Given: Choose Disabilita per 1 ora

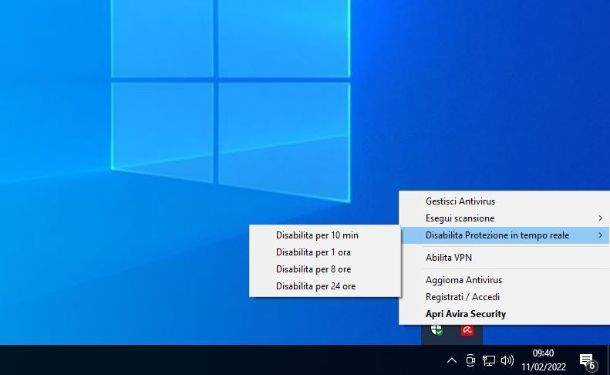Looking at the screenshot, I should pyautogui.click(x=325, y=252).
